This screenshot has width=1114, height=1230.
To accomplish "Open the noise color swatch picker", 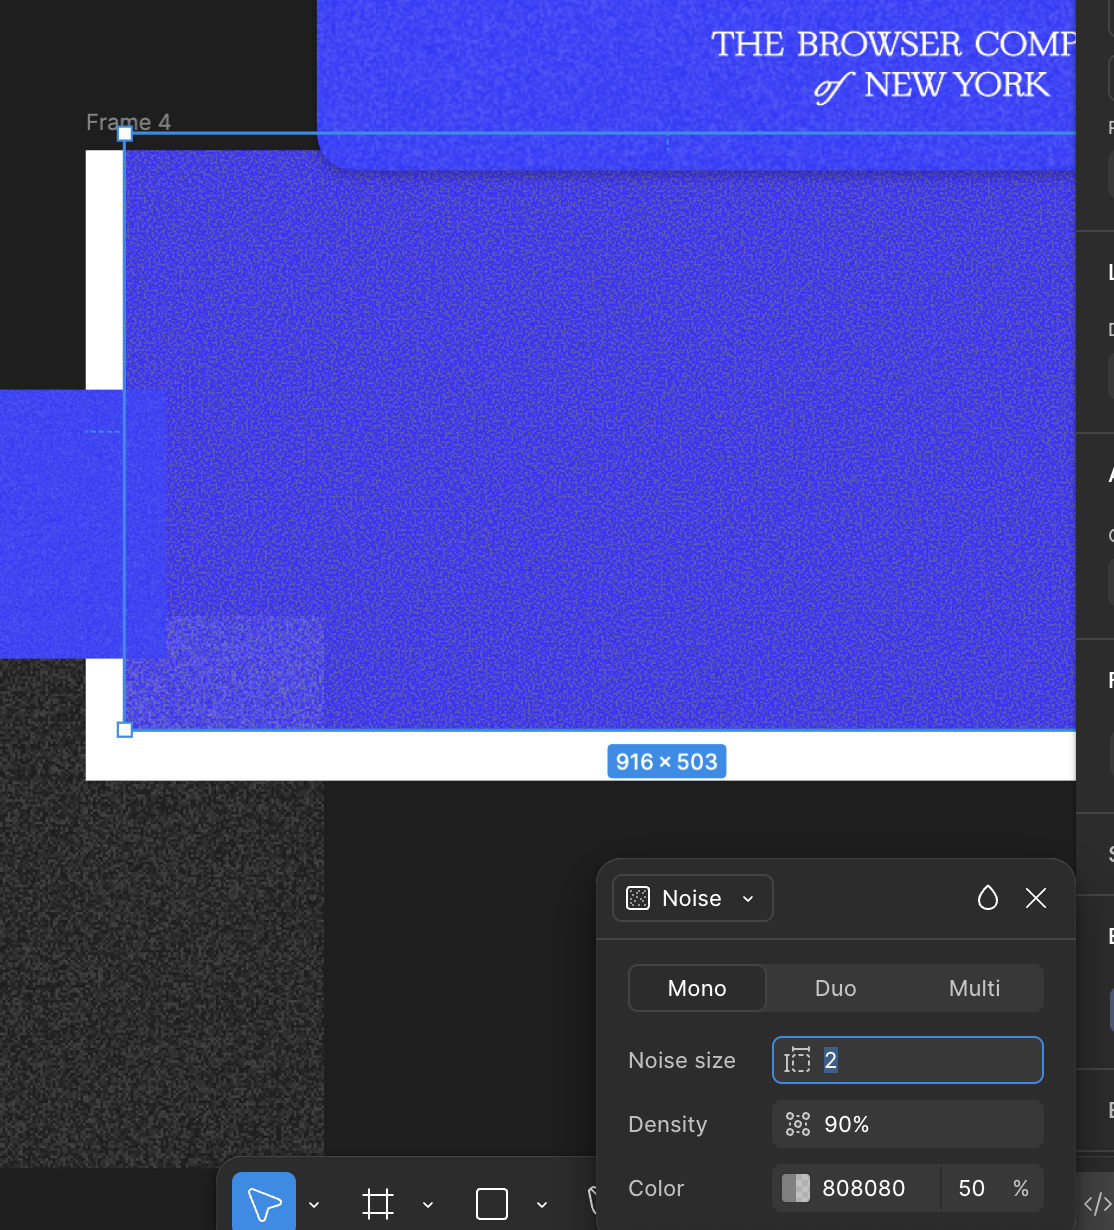I will point(796,1188).
